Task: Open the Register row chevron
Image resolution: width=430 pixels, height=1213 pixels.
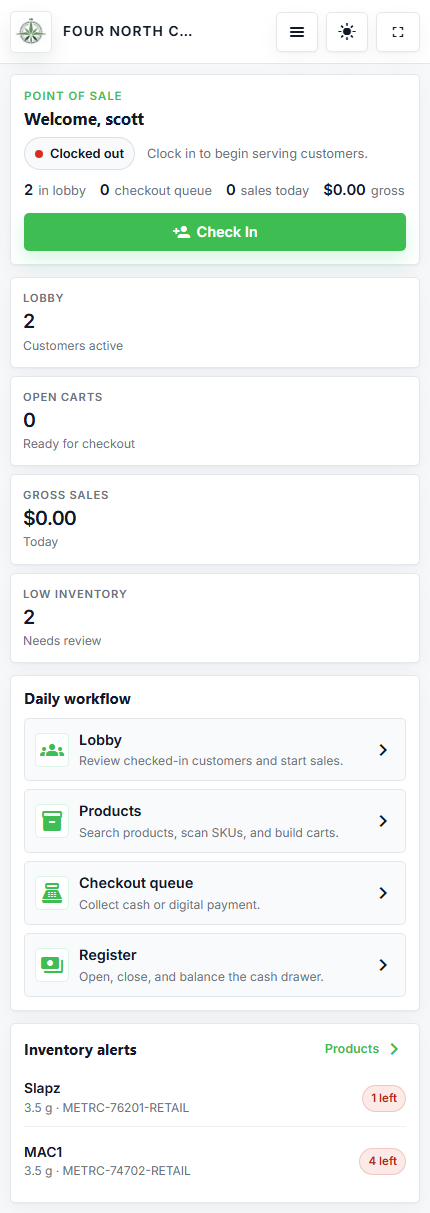Action: [383, 965]
